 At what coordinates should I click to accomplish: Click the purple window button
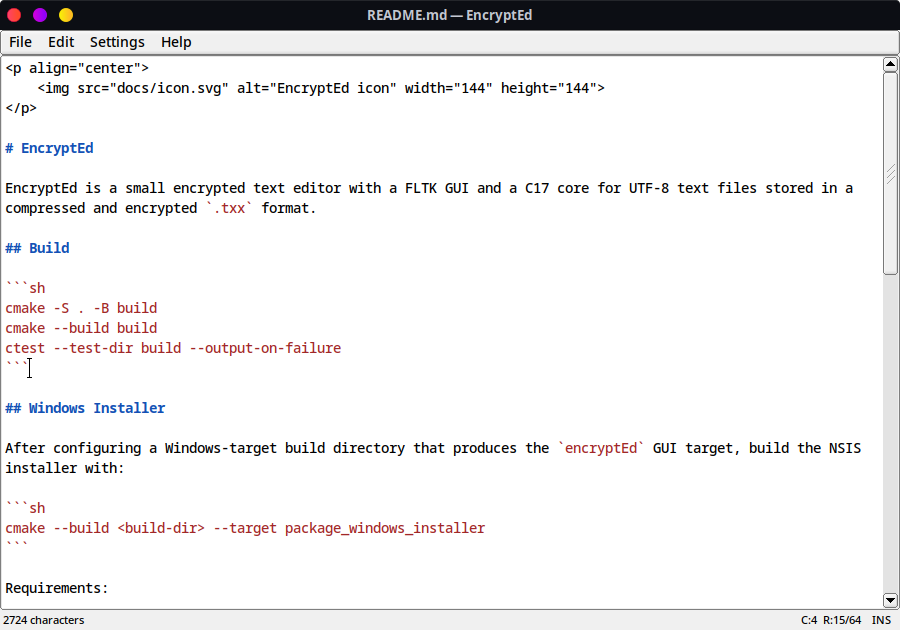[x=40, y=15]
